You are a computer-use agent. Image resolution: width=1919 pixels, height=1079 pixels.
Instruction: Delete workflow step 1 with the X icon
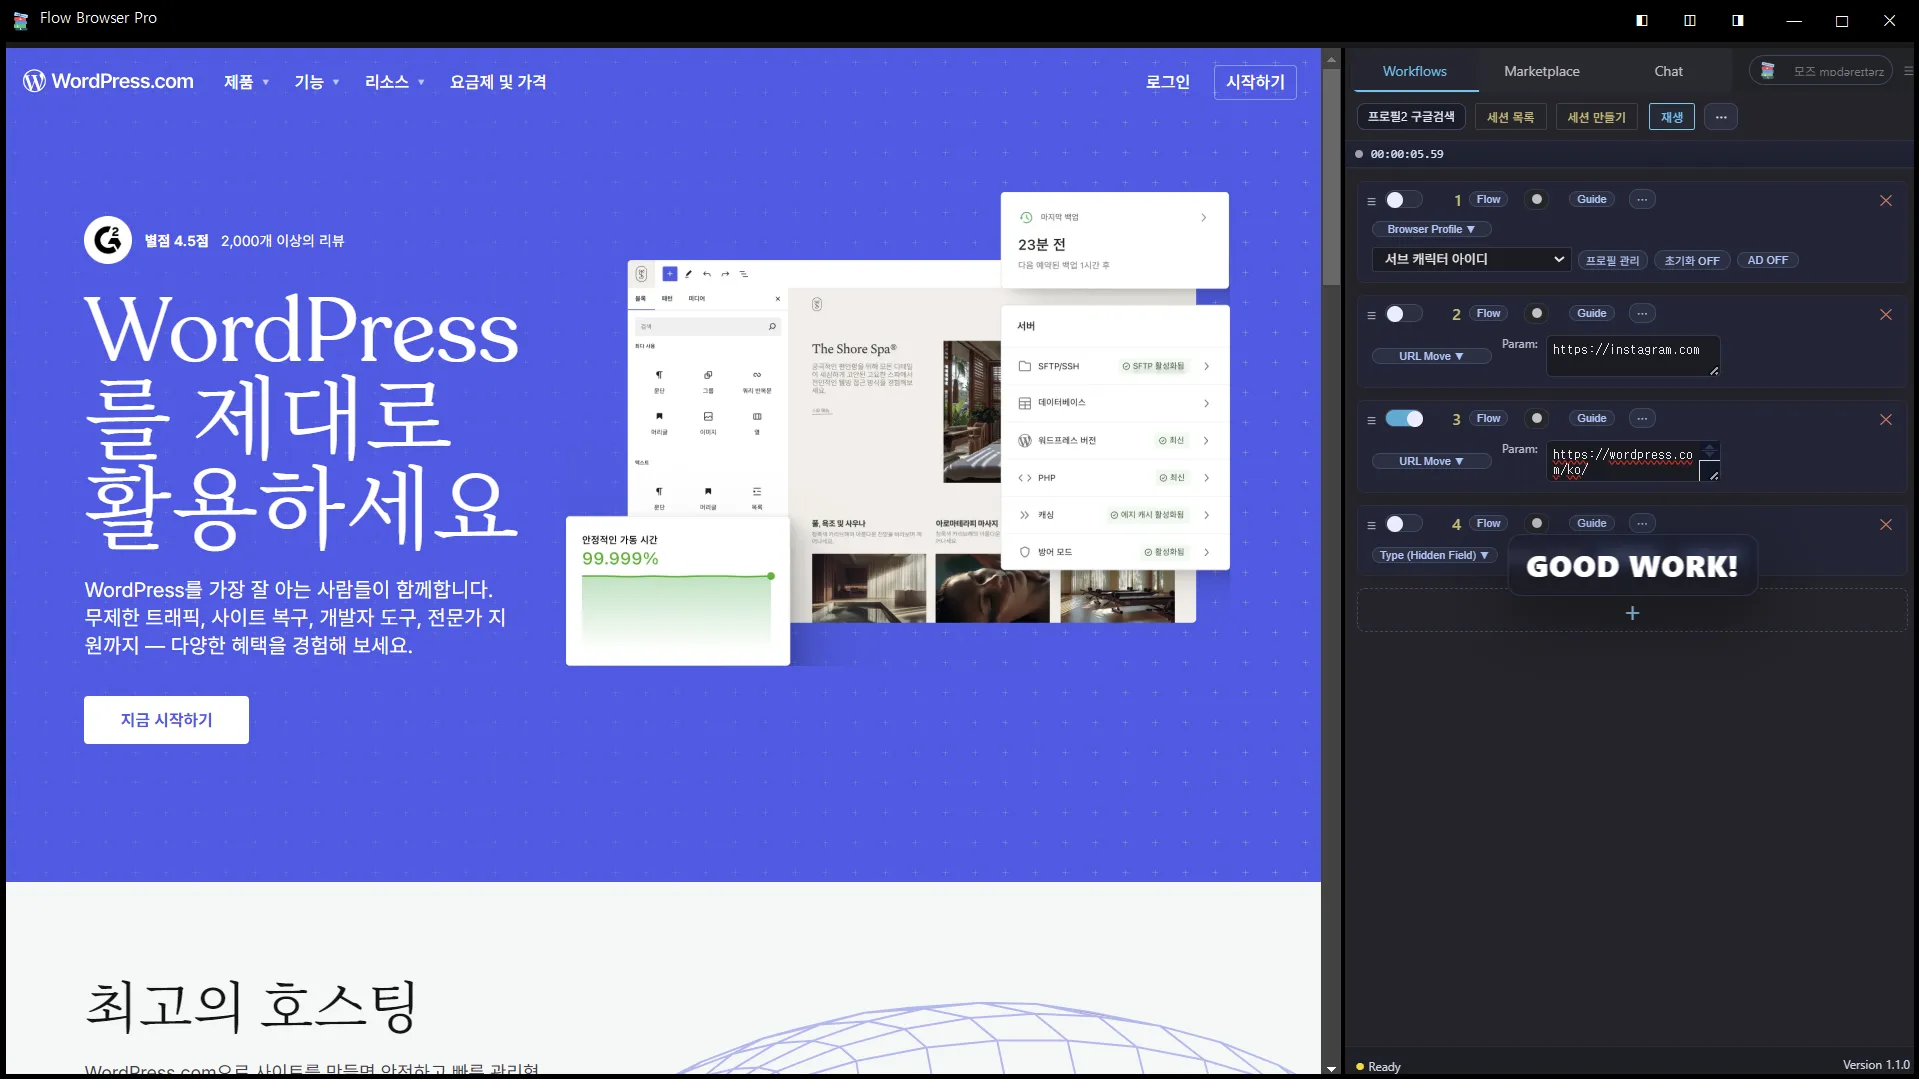1885,201
